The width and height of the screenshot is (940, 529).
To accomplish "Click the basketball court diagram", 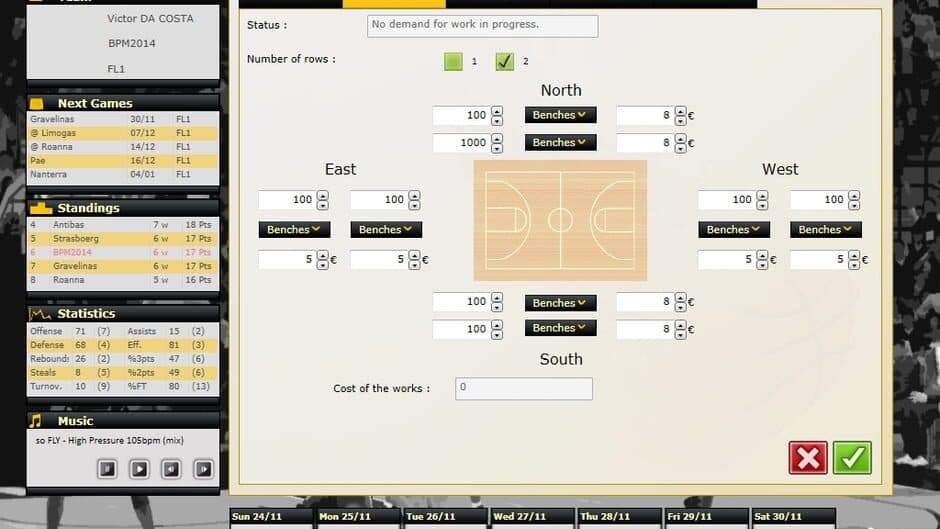I will pos(560,220).
